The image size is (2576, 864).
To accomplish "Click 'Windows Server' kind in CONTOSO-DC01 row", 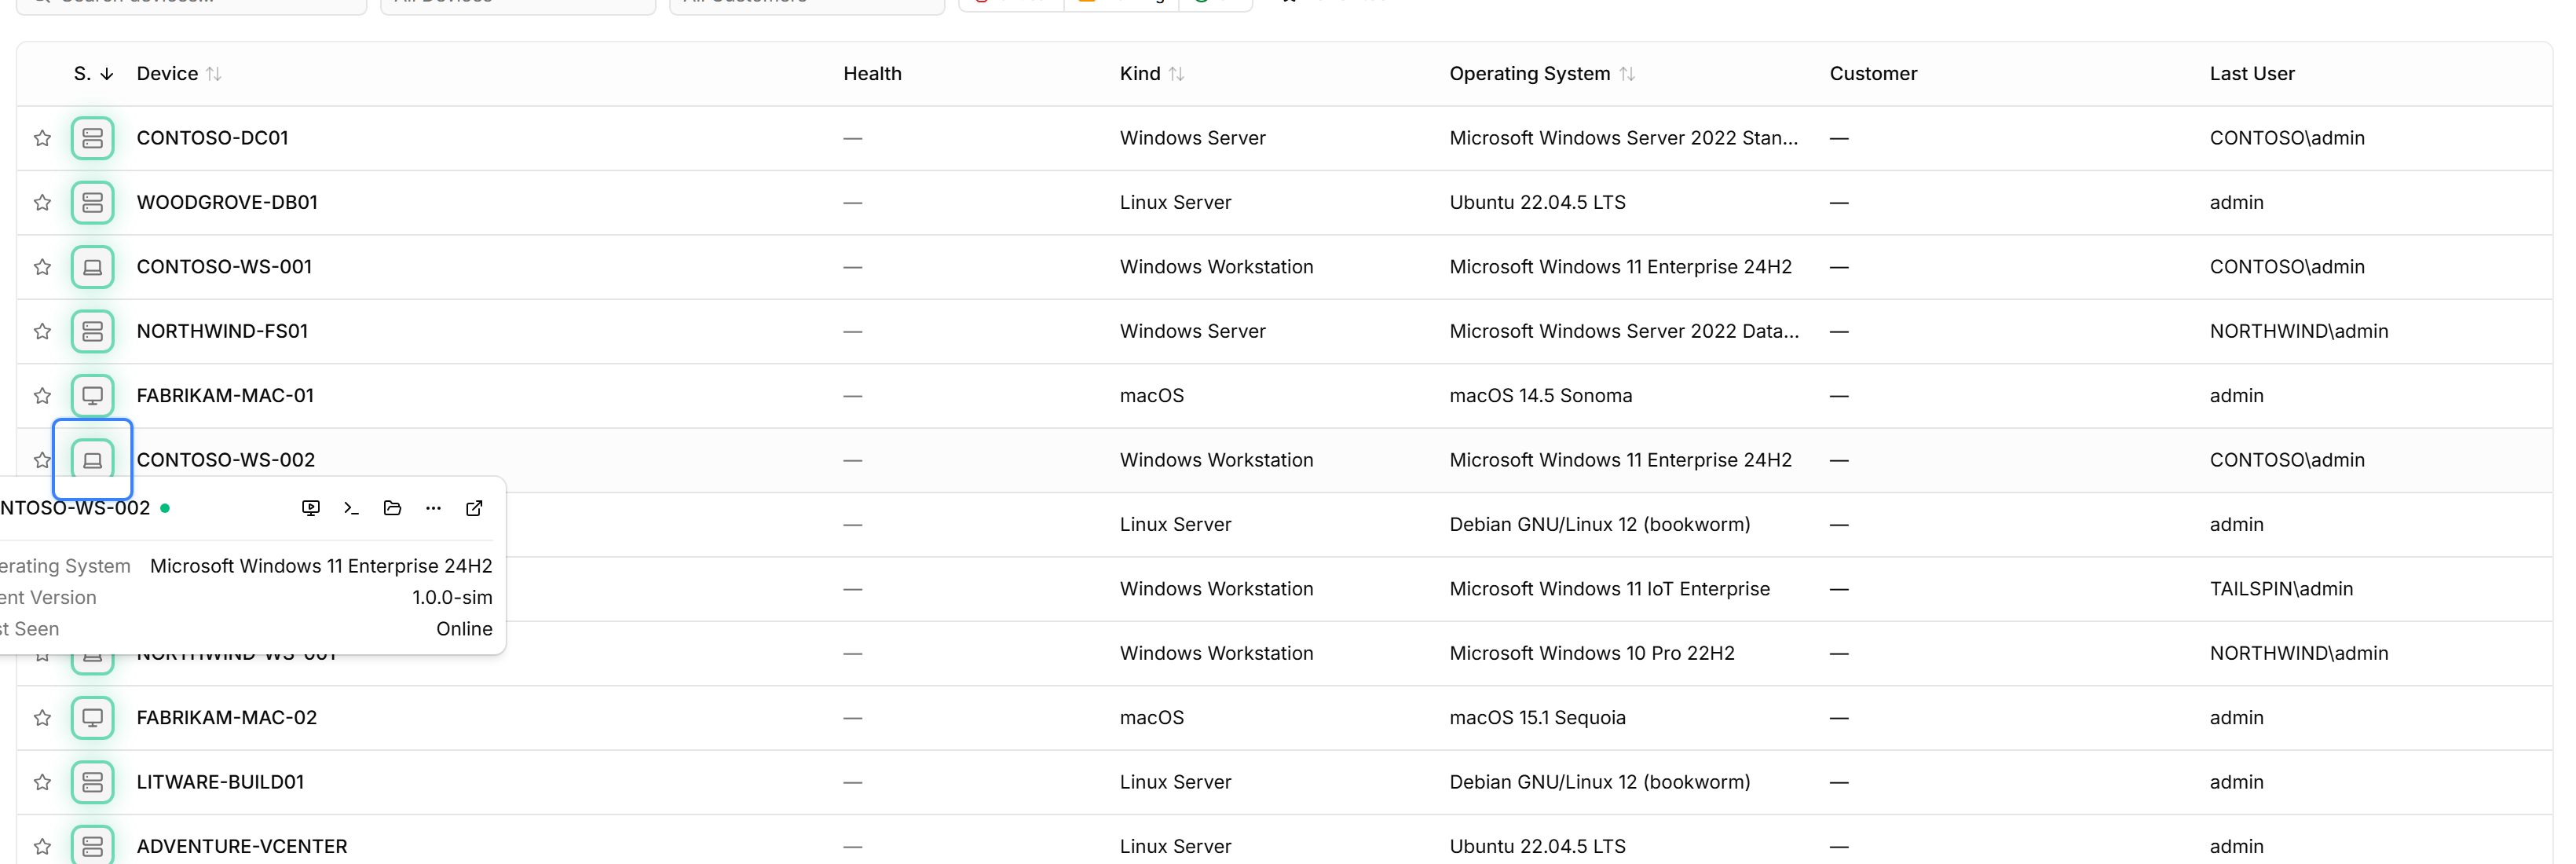I will point(1192,138).
